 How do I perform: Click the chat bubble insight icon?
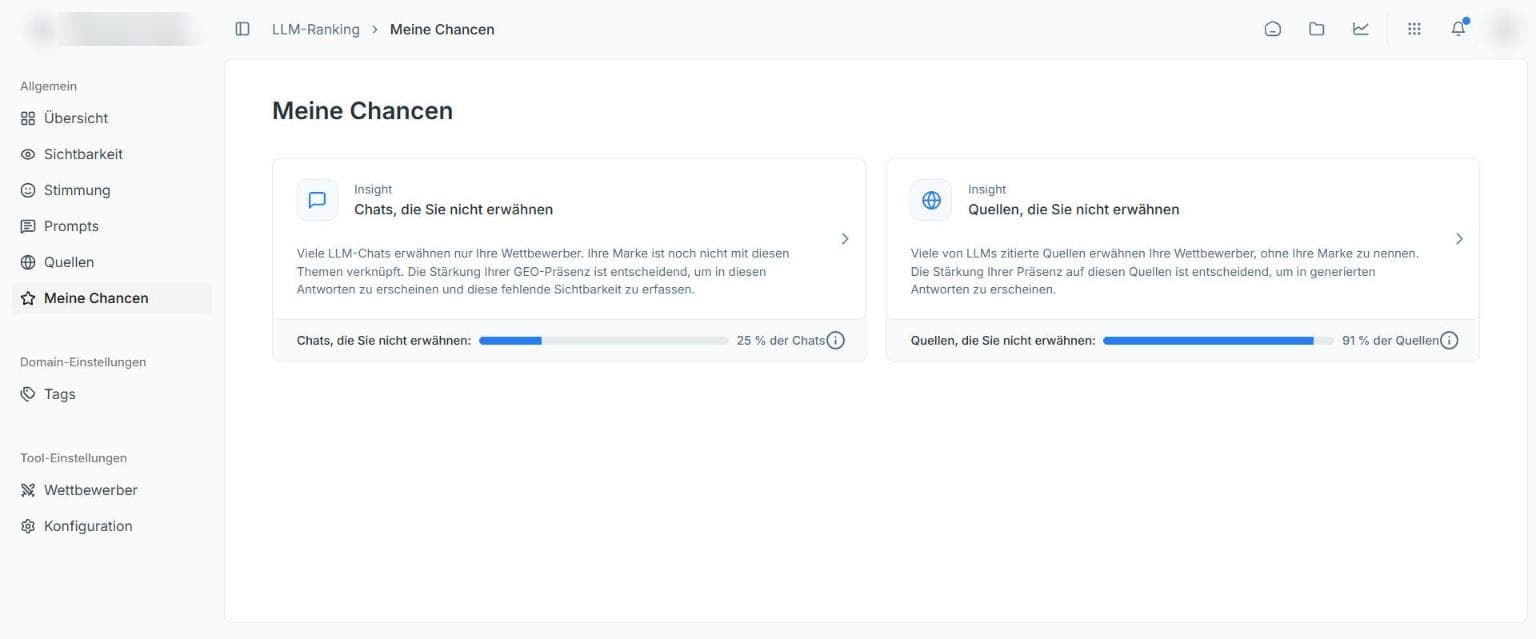point(317,200)
